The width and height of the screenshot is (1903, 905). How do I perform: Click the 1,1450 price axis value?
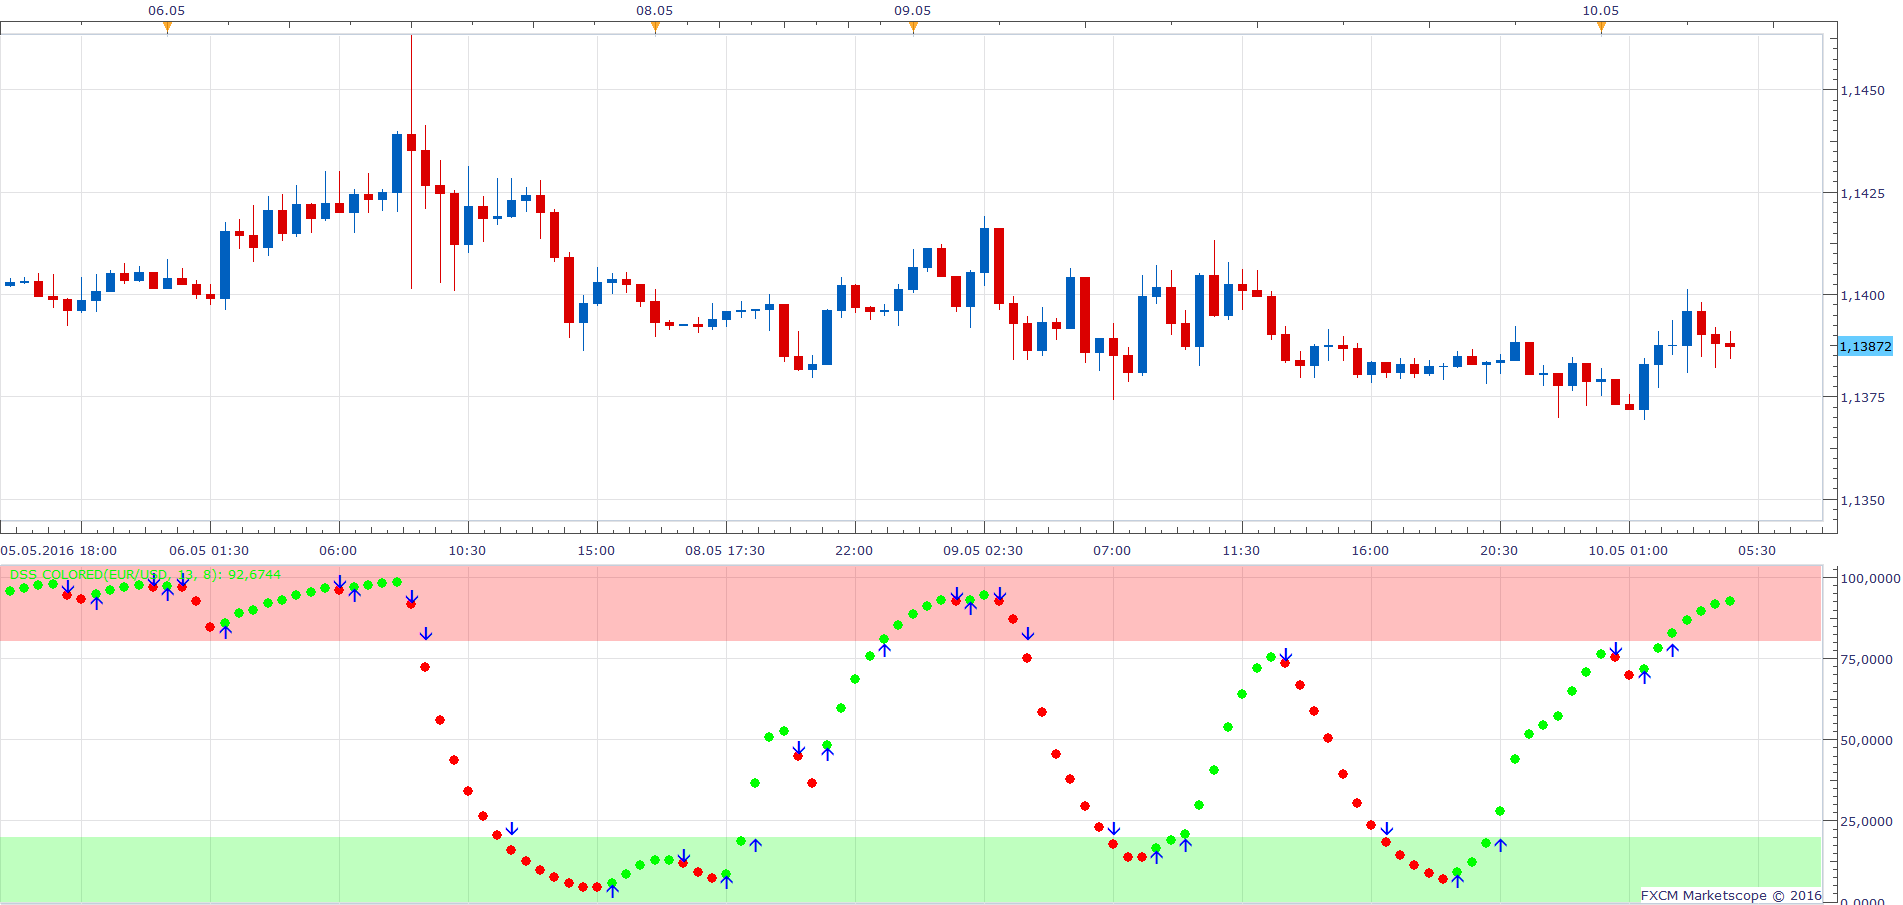coord(1863,91)
